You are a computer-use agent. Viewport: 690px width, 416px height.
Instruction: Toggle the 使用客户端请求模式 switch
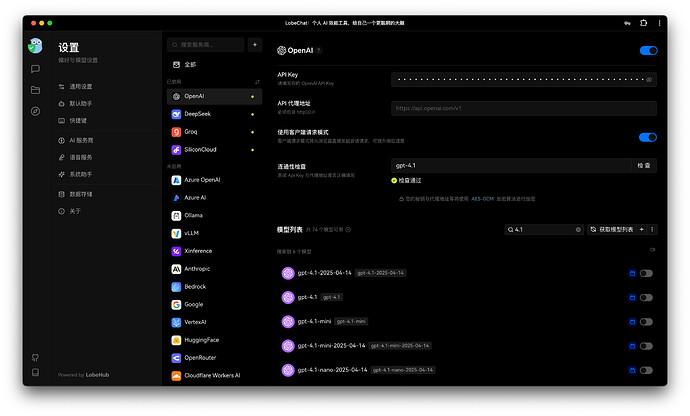pos(648,137)
